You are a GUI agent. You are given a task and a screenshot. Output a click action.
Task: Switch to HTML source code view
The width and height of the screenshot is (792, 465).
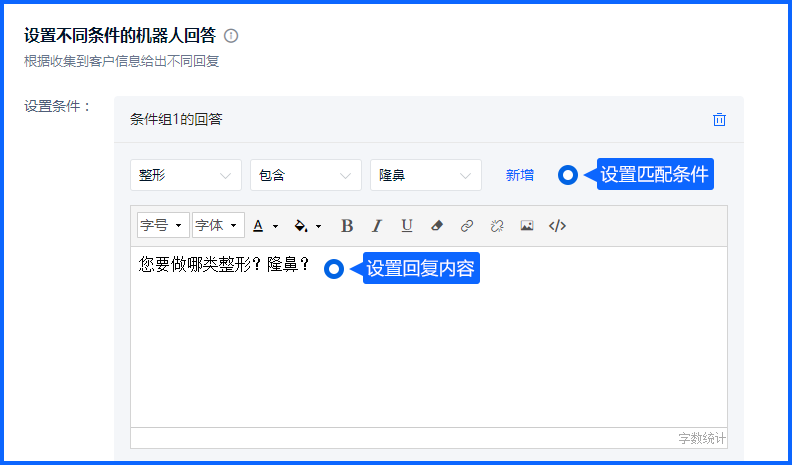click(557, 226)
